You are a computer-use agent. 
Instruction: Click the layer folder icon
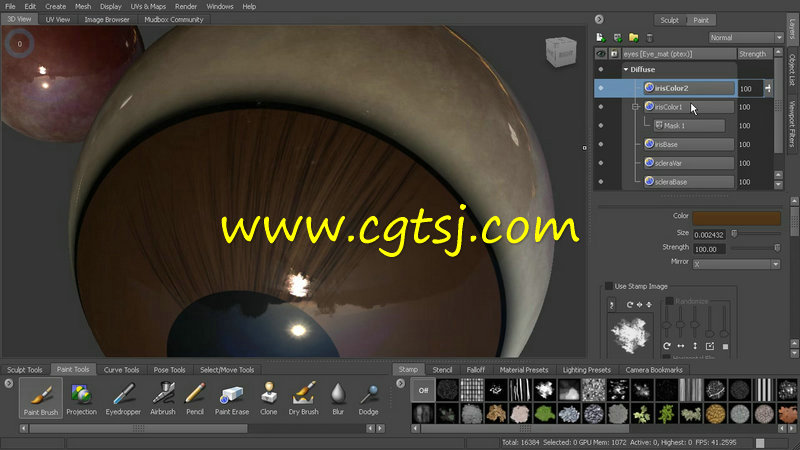(x=634, y=38)
